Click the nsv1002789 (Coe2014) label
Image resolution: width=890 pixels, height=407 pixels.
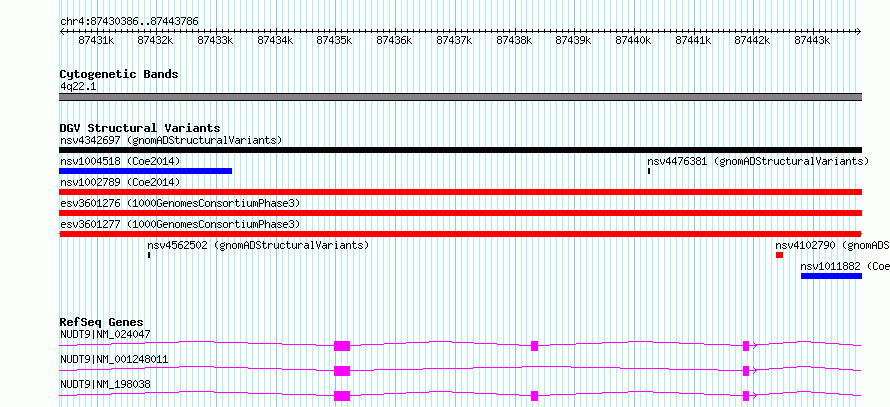120,182
